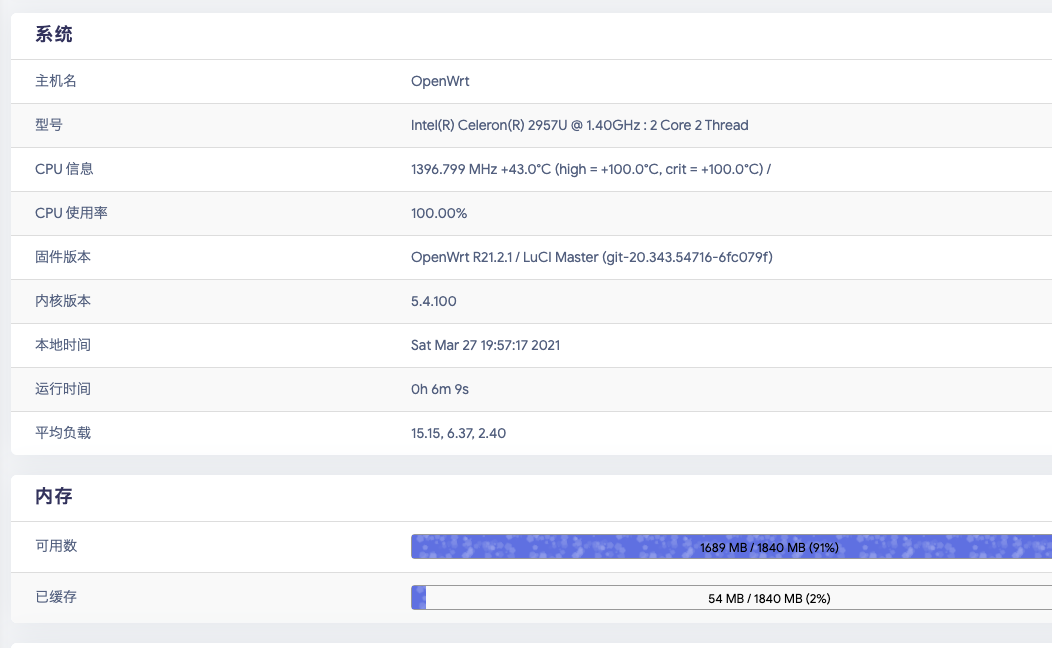Click the Intel(R) Celeron(R) 2957U model value
Viewport: 1052px width, 648px height.
(580, 125)
